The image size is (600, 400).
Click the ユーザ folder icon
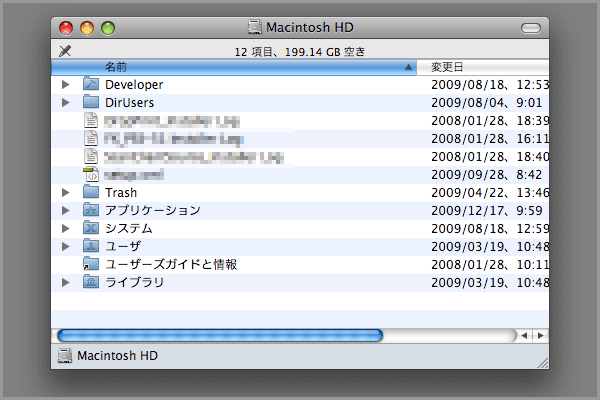pyautogui.click(x=91, y=246)
